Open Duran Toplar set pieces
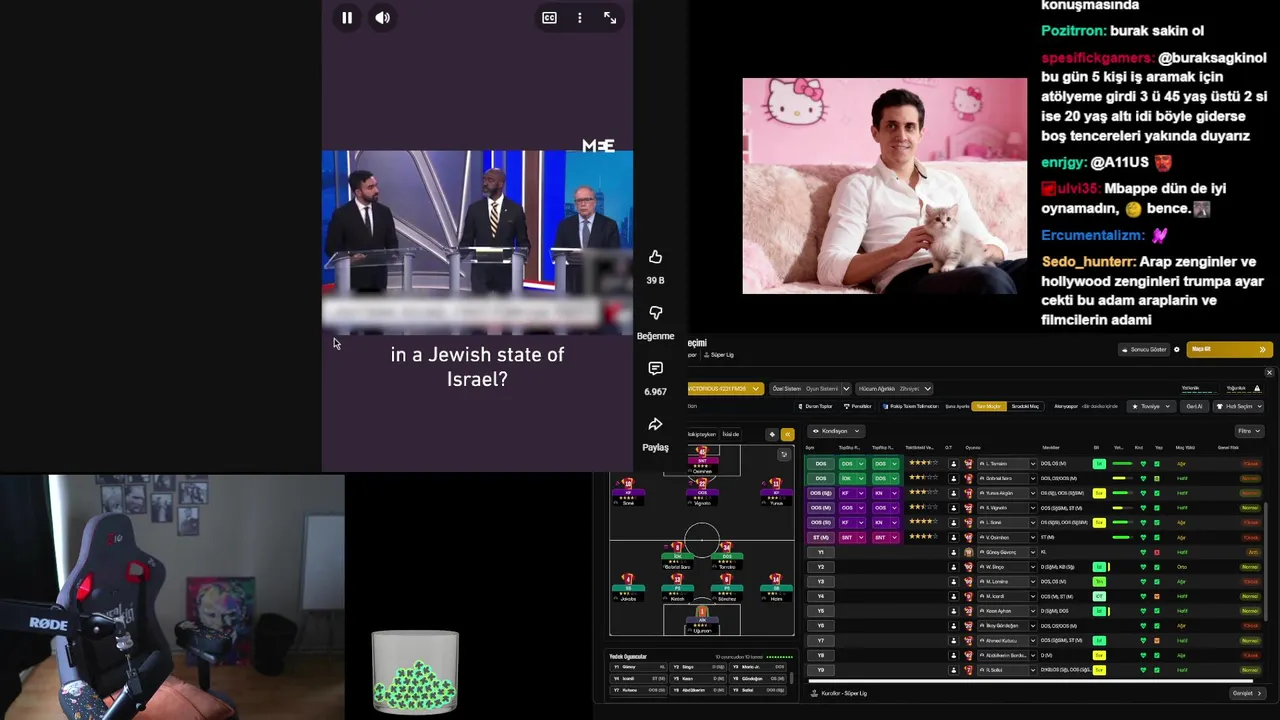 [815, 406]
